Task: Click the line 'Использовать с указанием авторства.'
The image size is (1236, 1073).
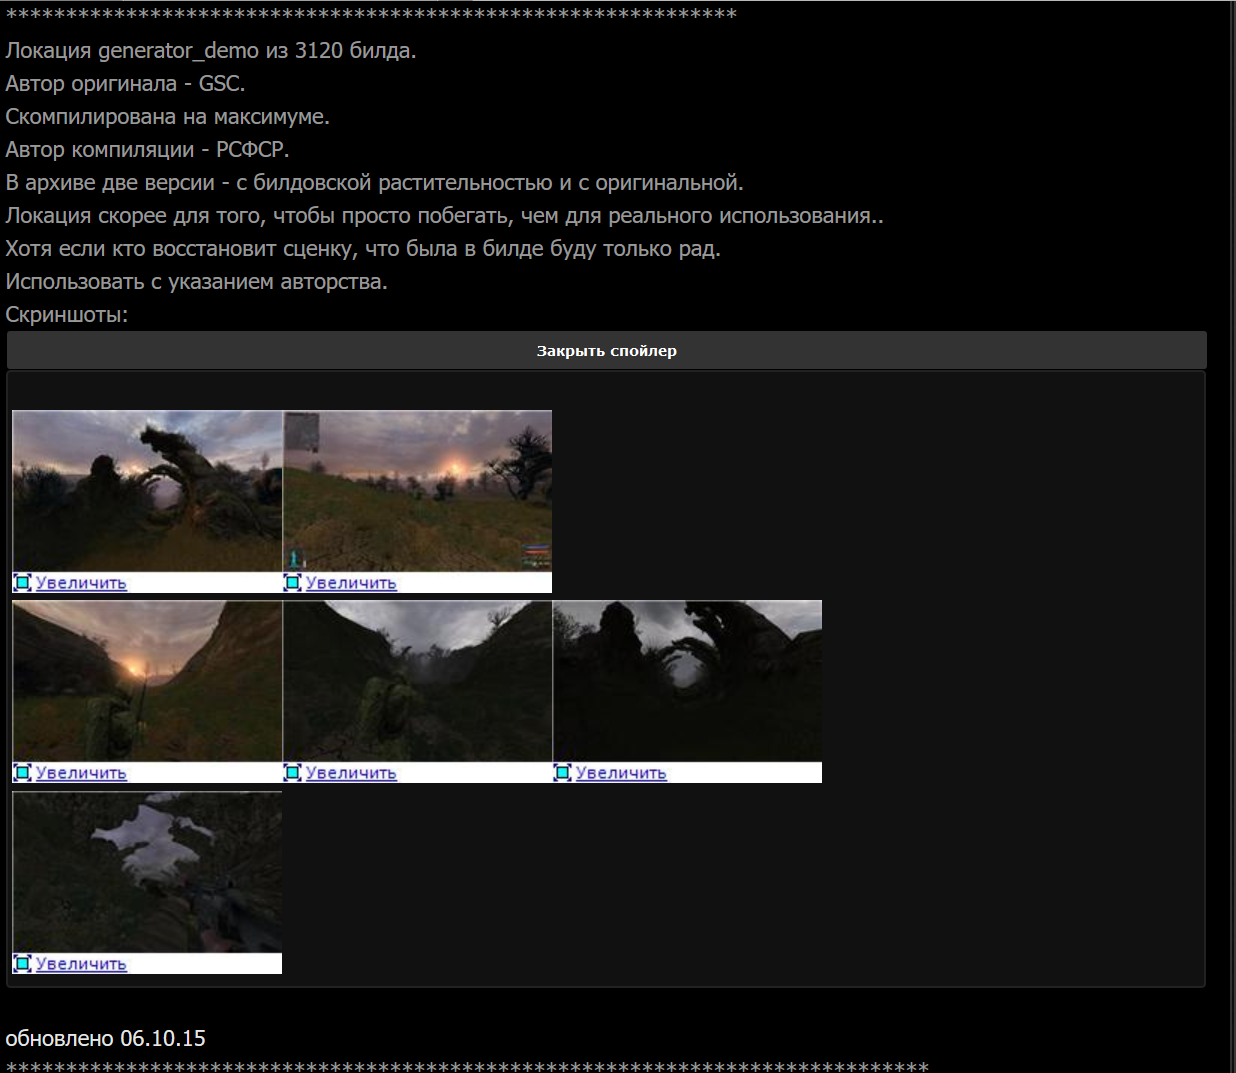Action: coord(196,282)
